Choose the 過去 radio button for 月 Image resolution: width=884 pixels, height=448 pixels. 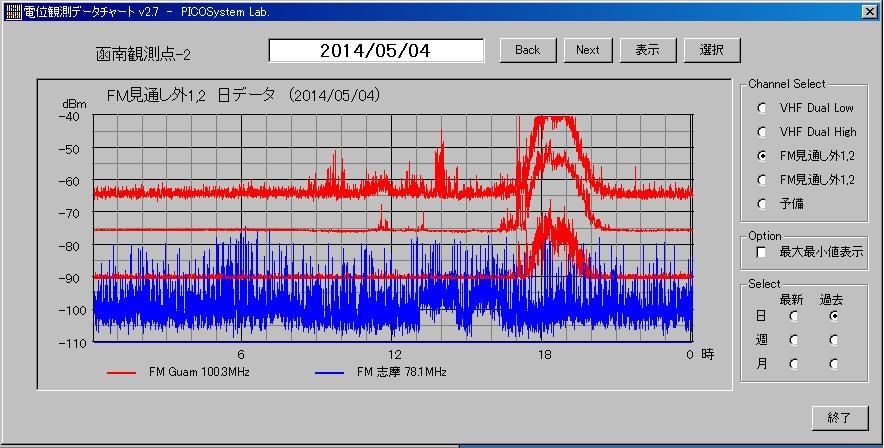coord(832,364)
